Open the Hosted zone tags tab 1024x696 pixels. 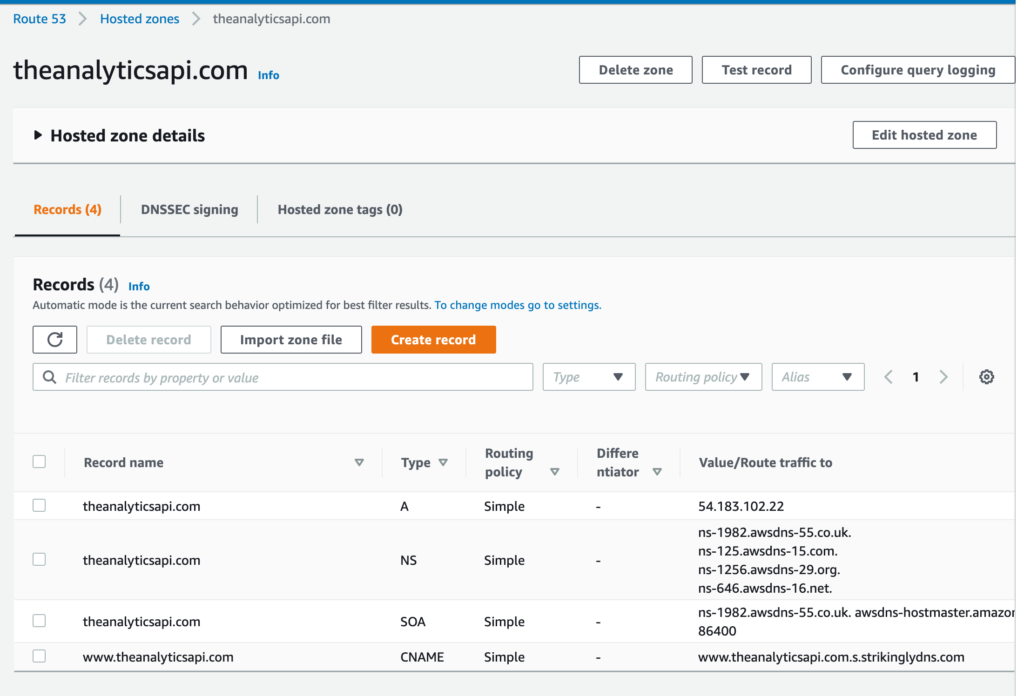[339, 210]
